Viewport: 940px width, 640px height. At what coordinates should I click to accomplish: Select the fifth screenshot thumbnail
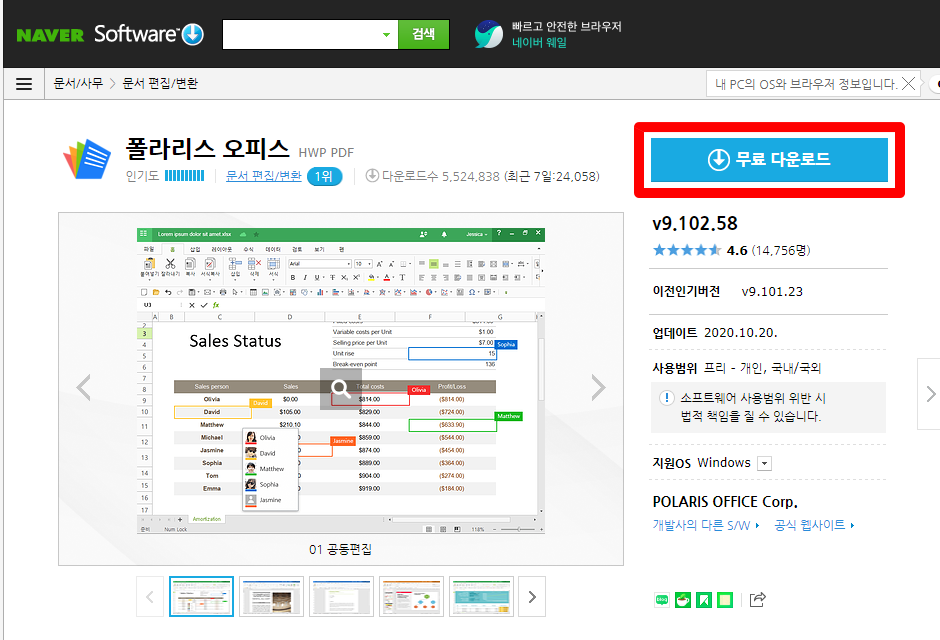[481, 596]
